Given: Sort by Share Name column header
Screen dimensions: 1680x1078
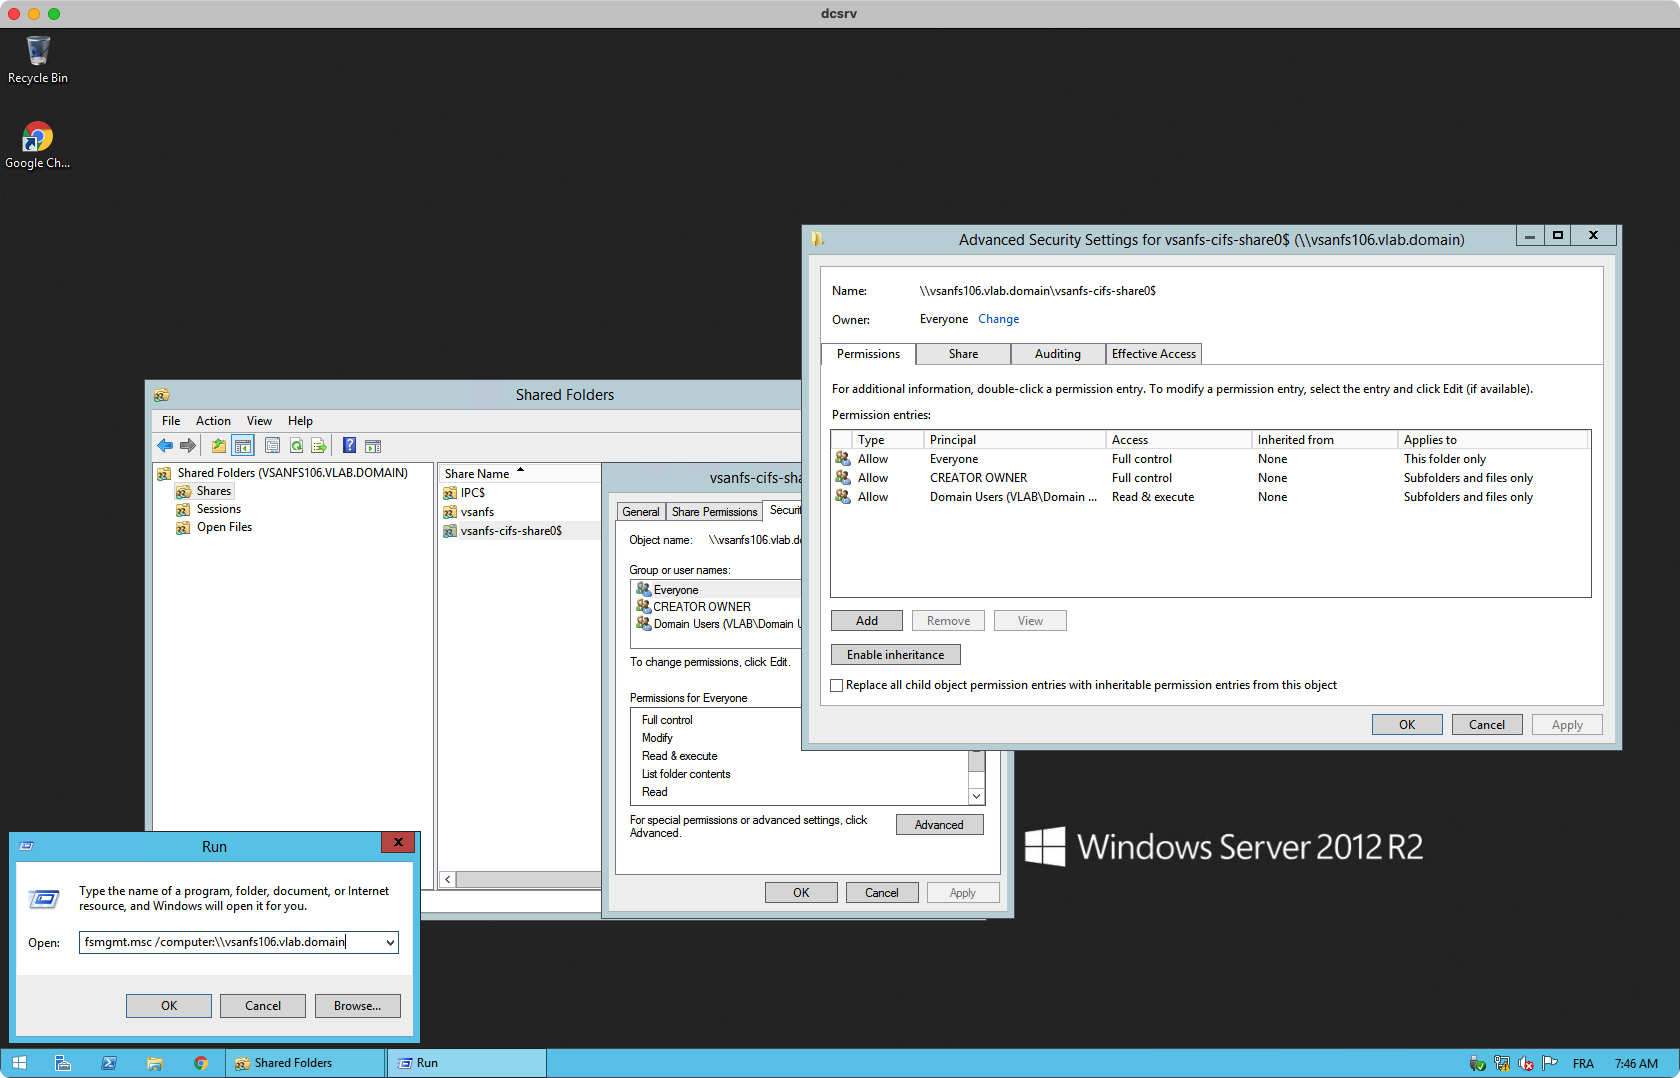Looking at the screenshot, I should point(478,474).
